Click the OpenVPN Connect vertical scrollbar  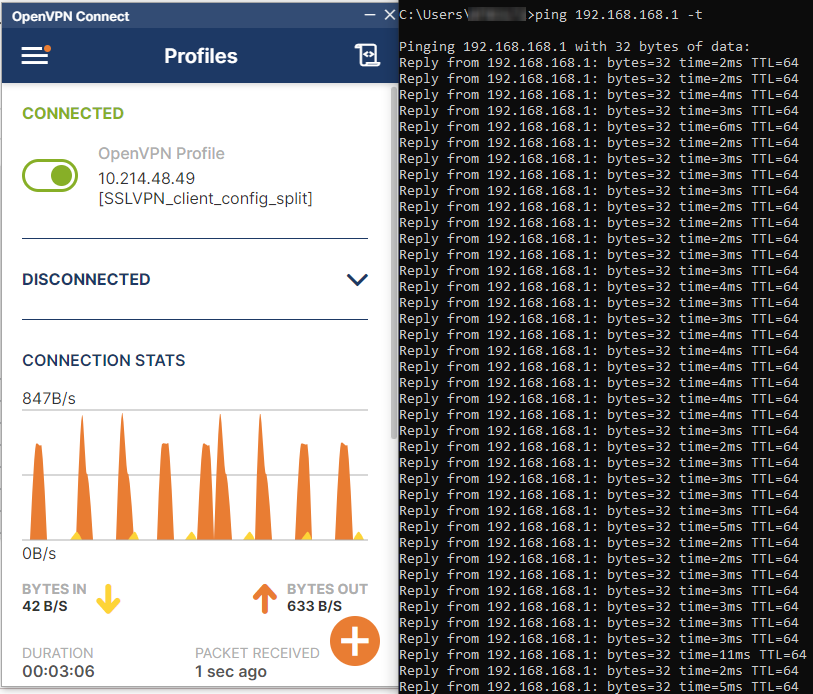point(394,263)
